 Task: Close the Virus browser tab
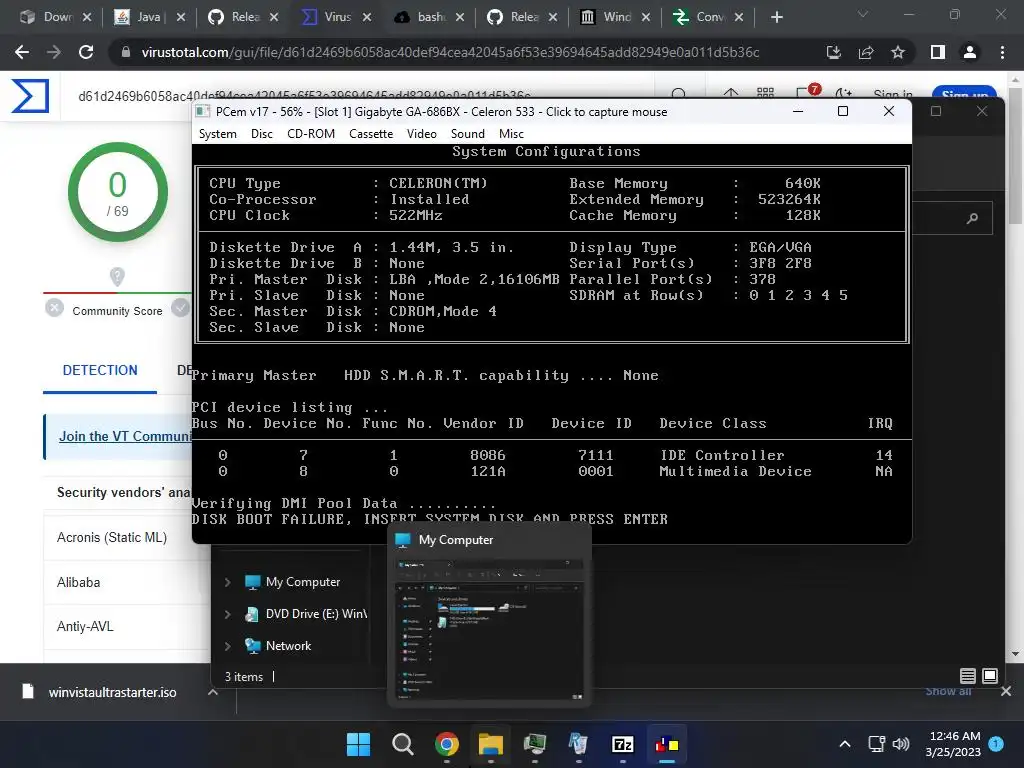click(367, 18)
